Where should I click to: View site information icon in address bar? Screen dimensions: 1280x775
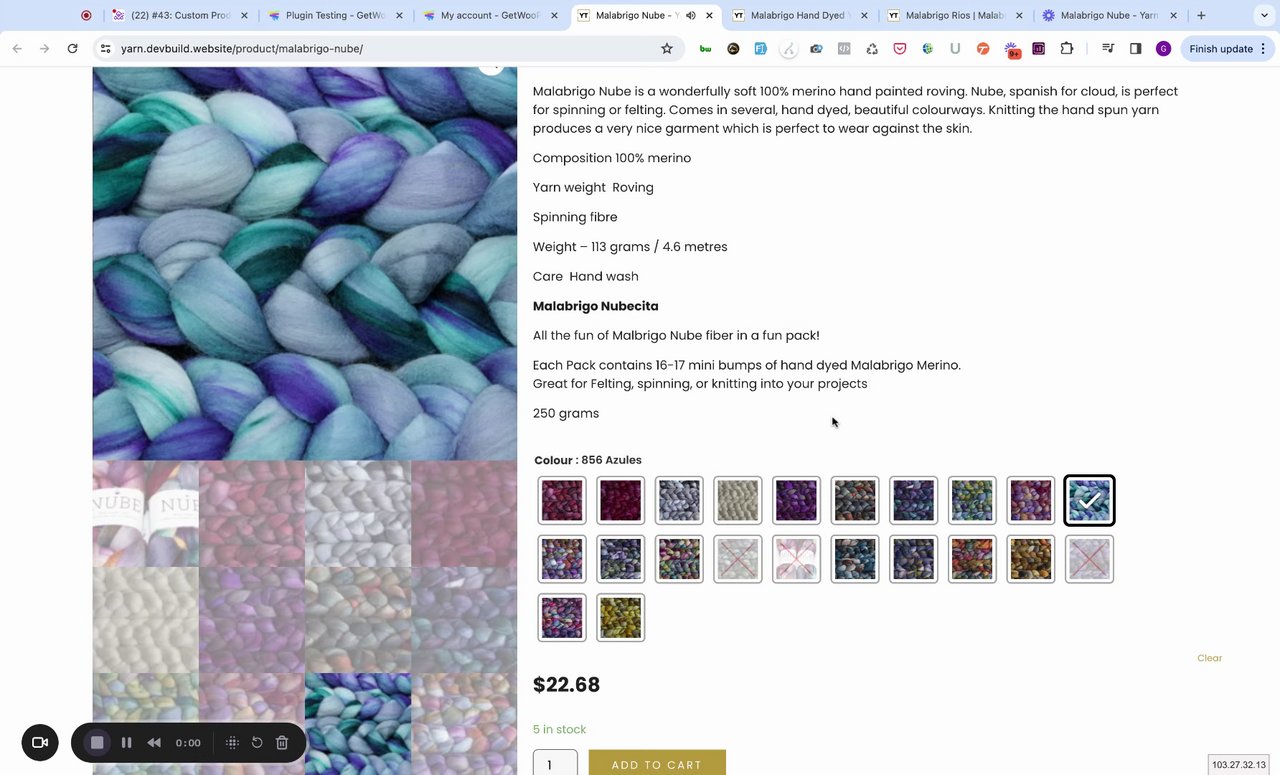106,48
